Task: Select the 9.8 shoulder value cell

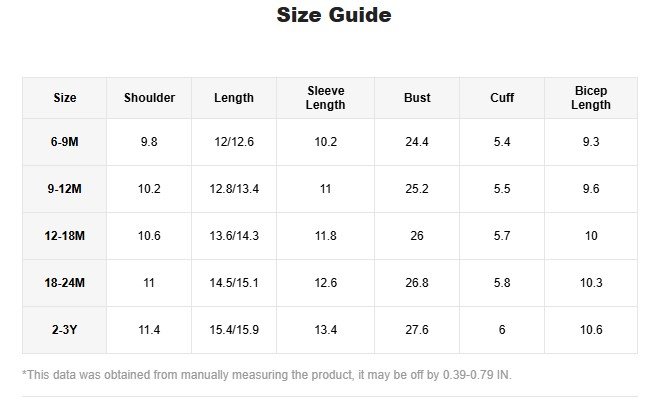Action: tap(149, 142)
